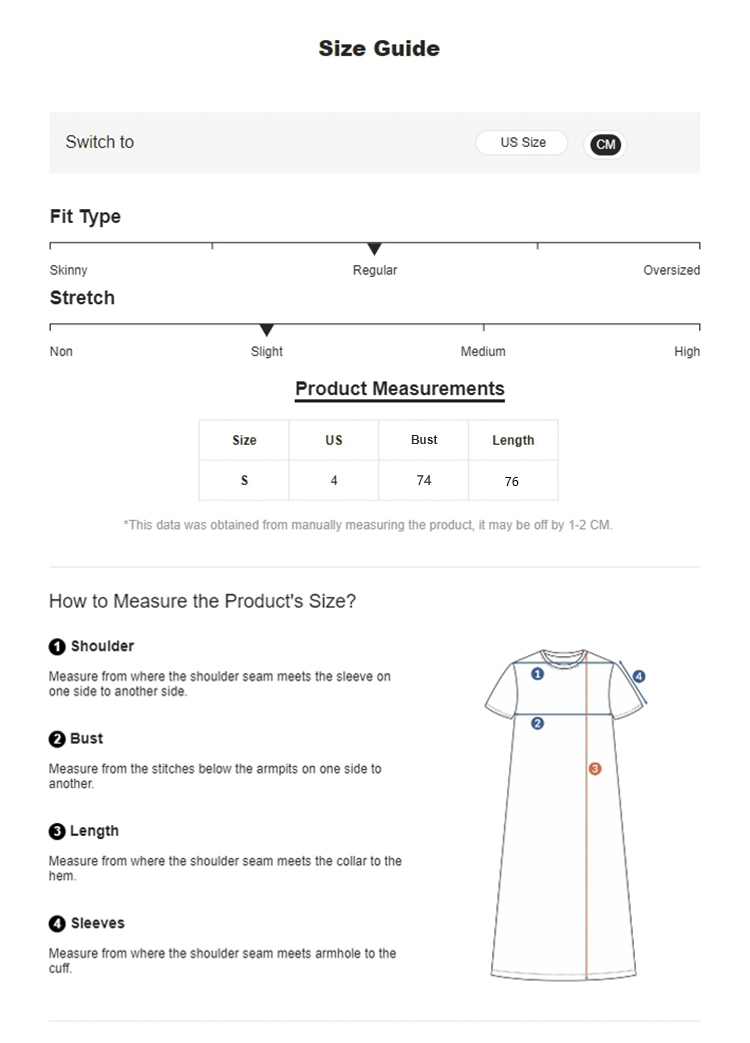Click blue marker 4 on dress sleeve
750x1043 pixels.
pyautogui.click(x=639, y=676)
